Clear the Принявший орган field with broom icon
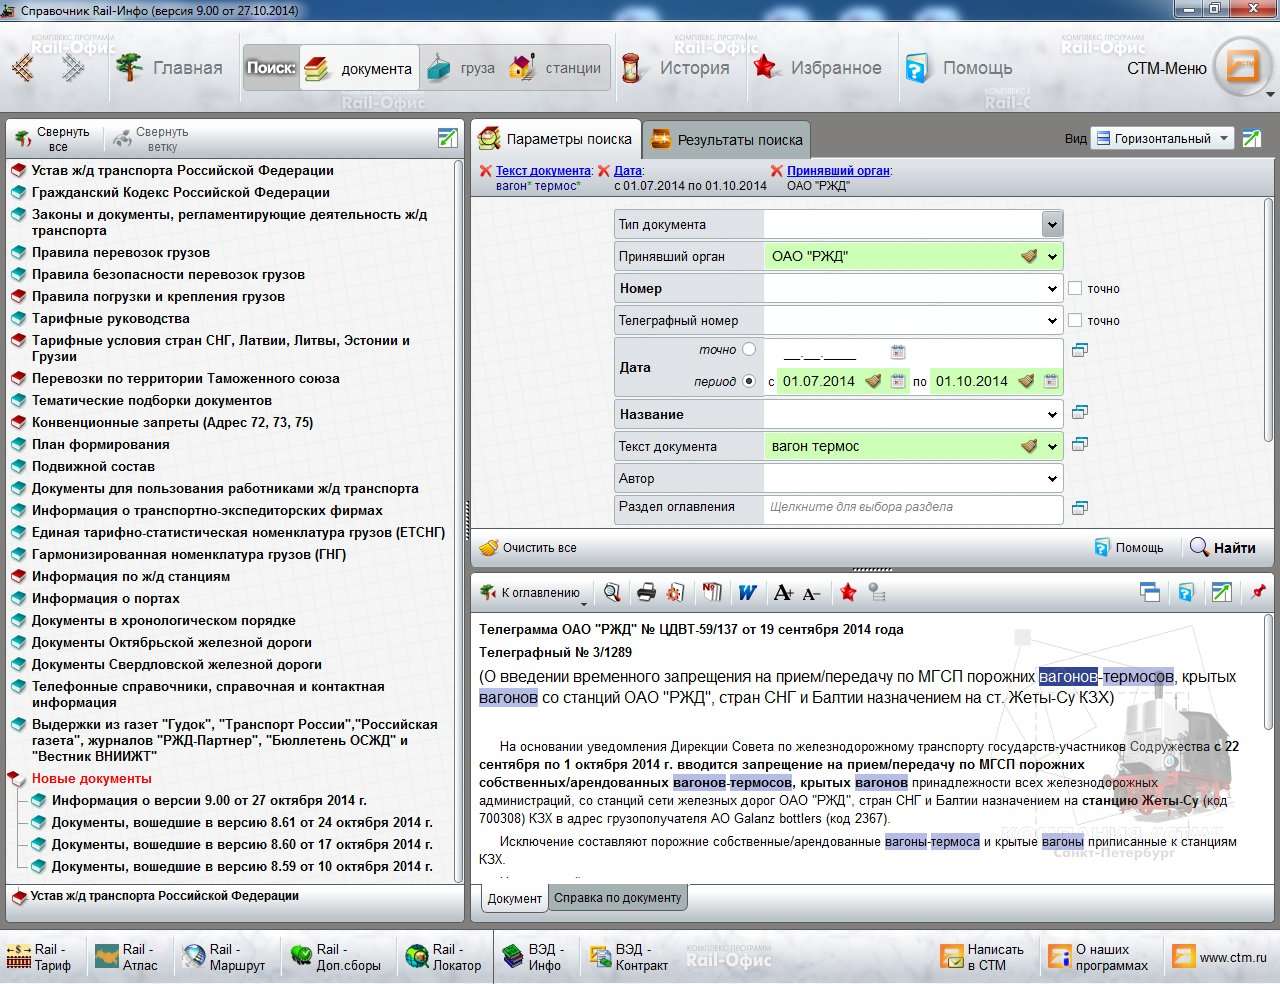This screenshot has height=984, width=1280. 1029,256
